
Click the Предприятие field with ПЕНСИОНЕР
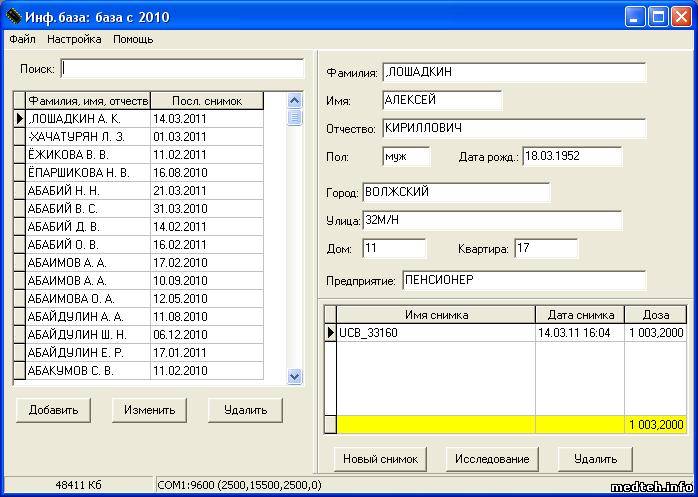[x=523, y=281]
